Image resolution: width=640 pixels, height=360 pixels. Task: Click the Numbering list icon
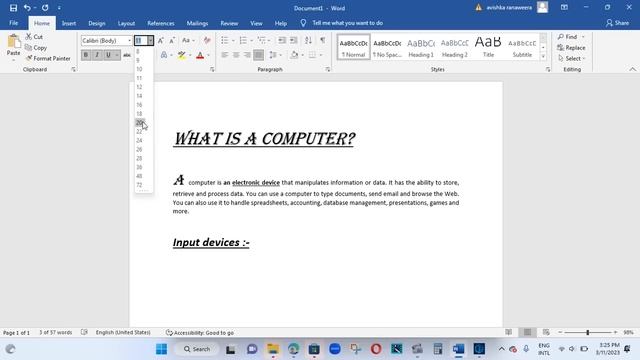[243, 40]
